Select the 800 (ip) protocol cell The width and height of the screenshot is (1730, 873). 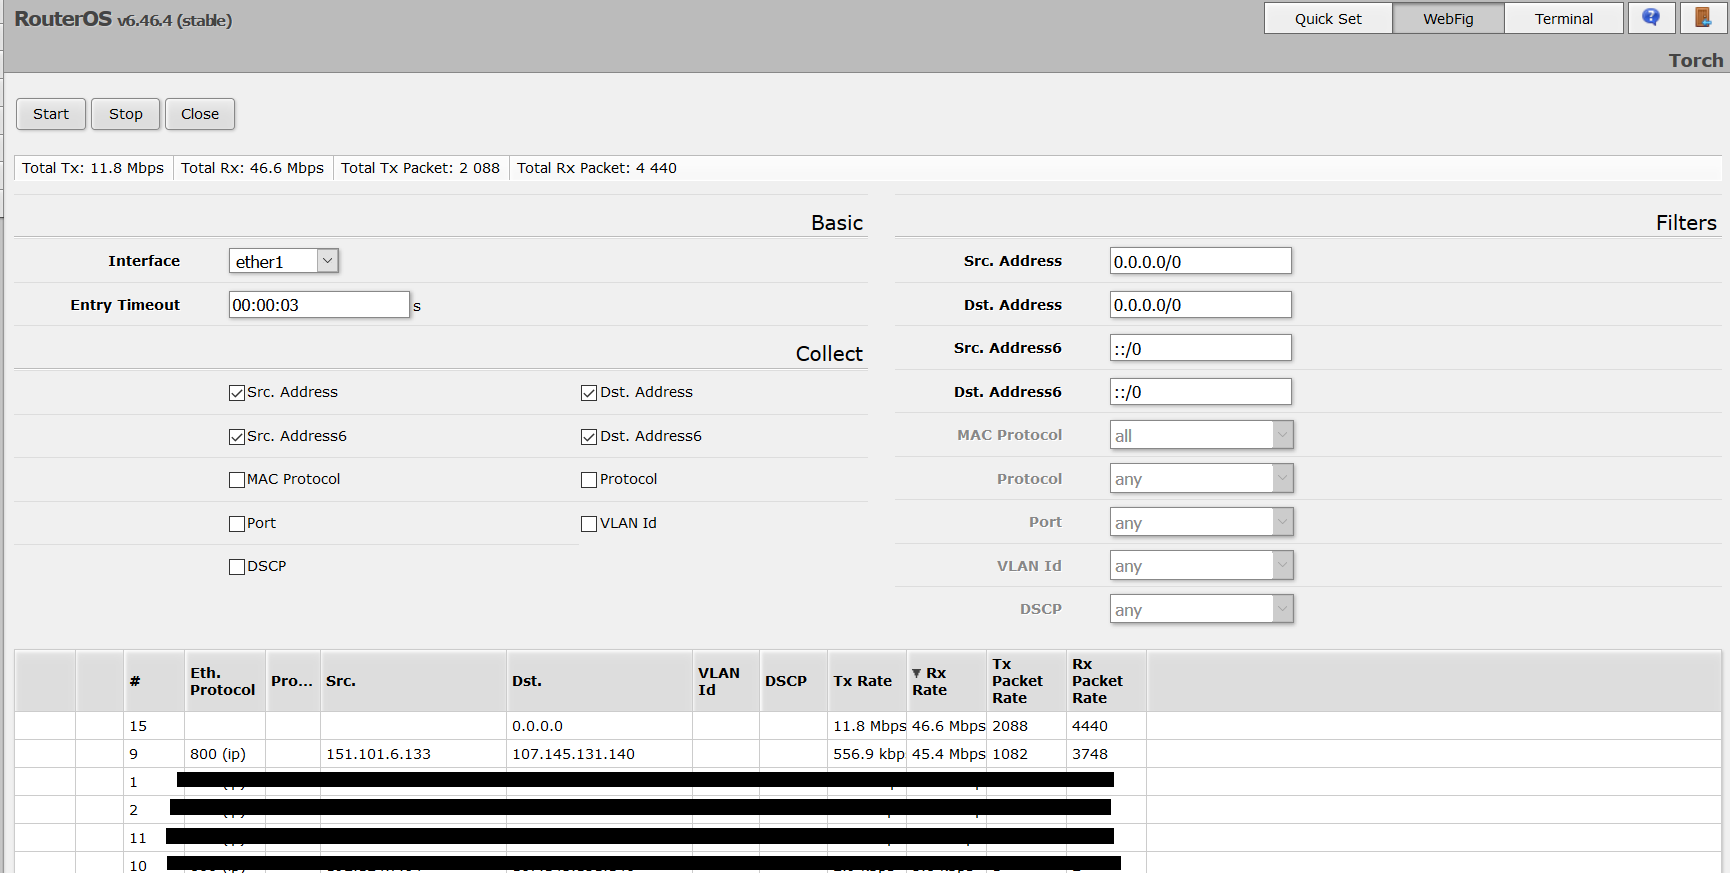(x=225, y=754)
